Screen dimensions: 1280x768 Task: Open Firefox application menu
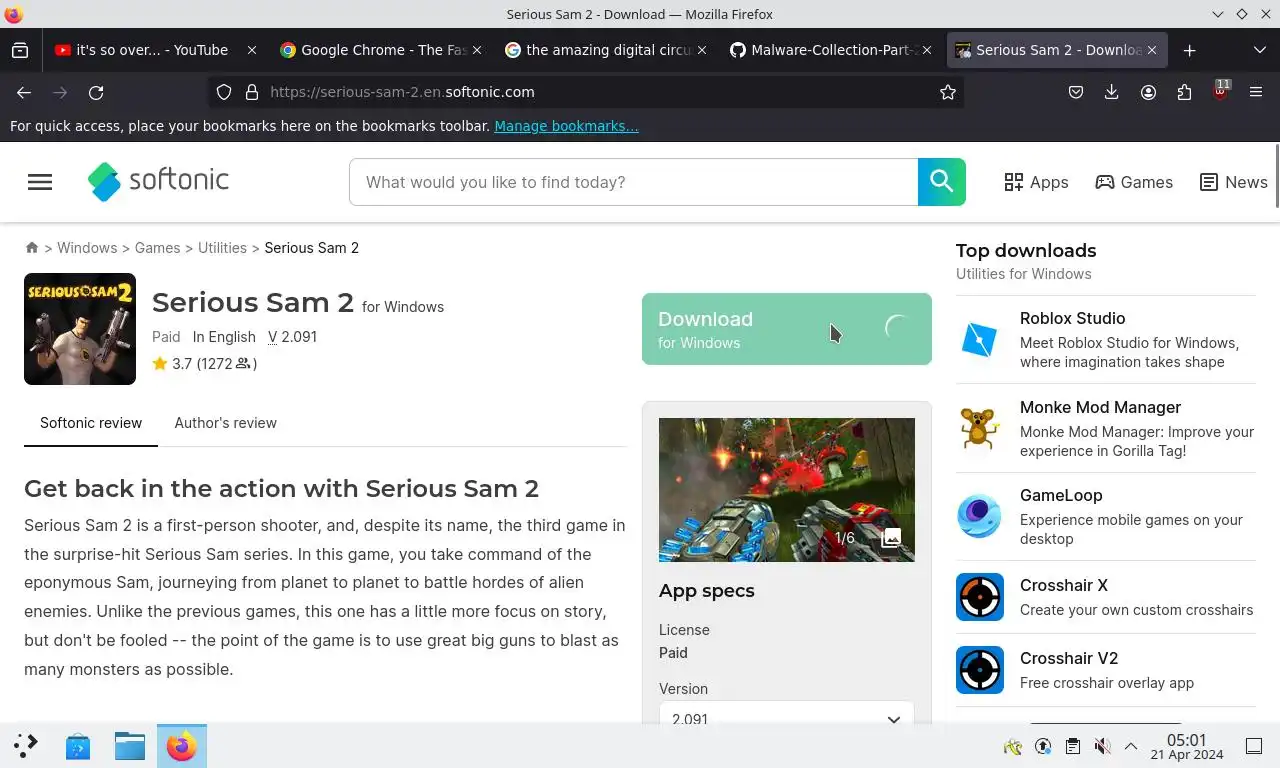pyautogui.click(x=1256, y=92)
